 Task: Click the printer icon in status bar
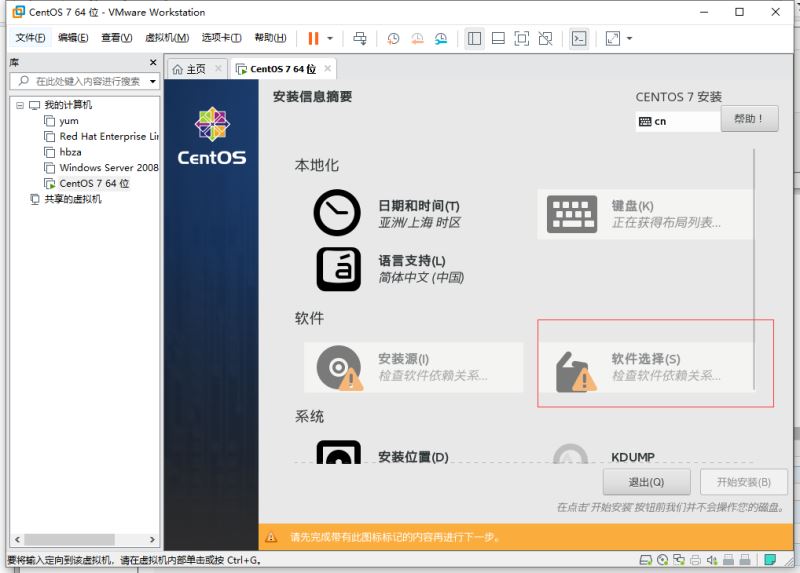(697, 559)
